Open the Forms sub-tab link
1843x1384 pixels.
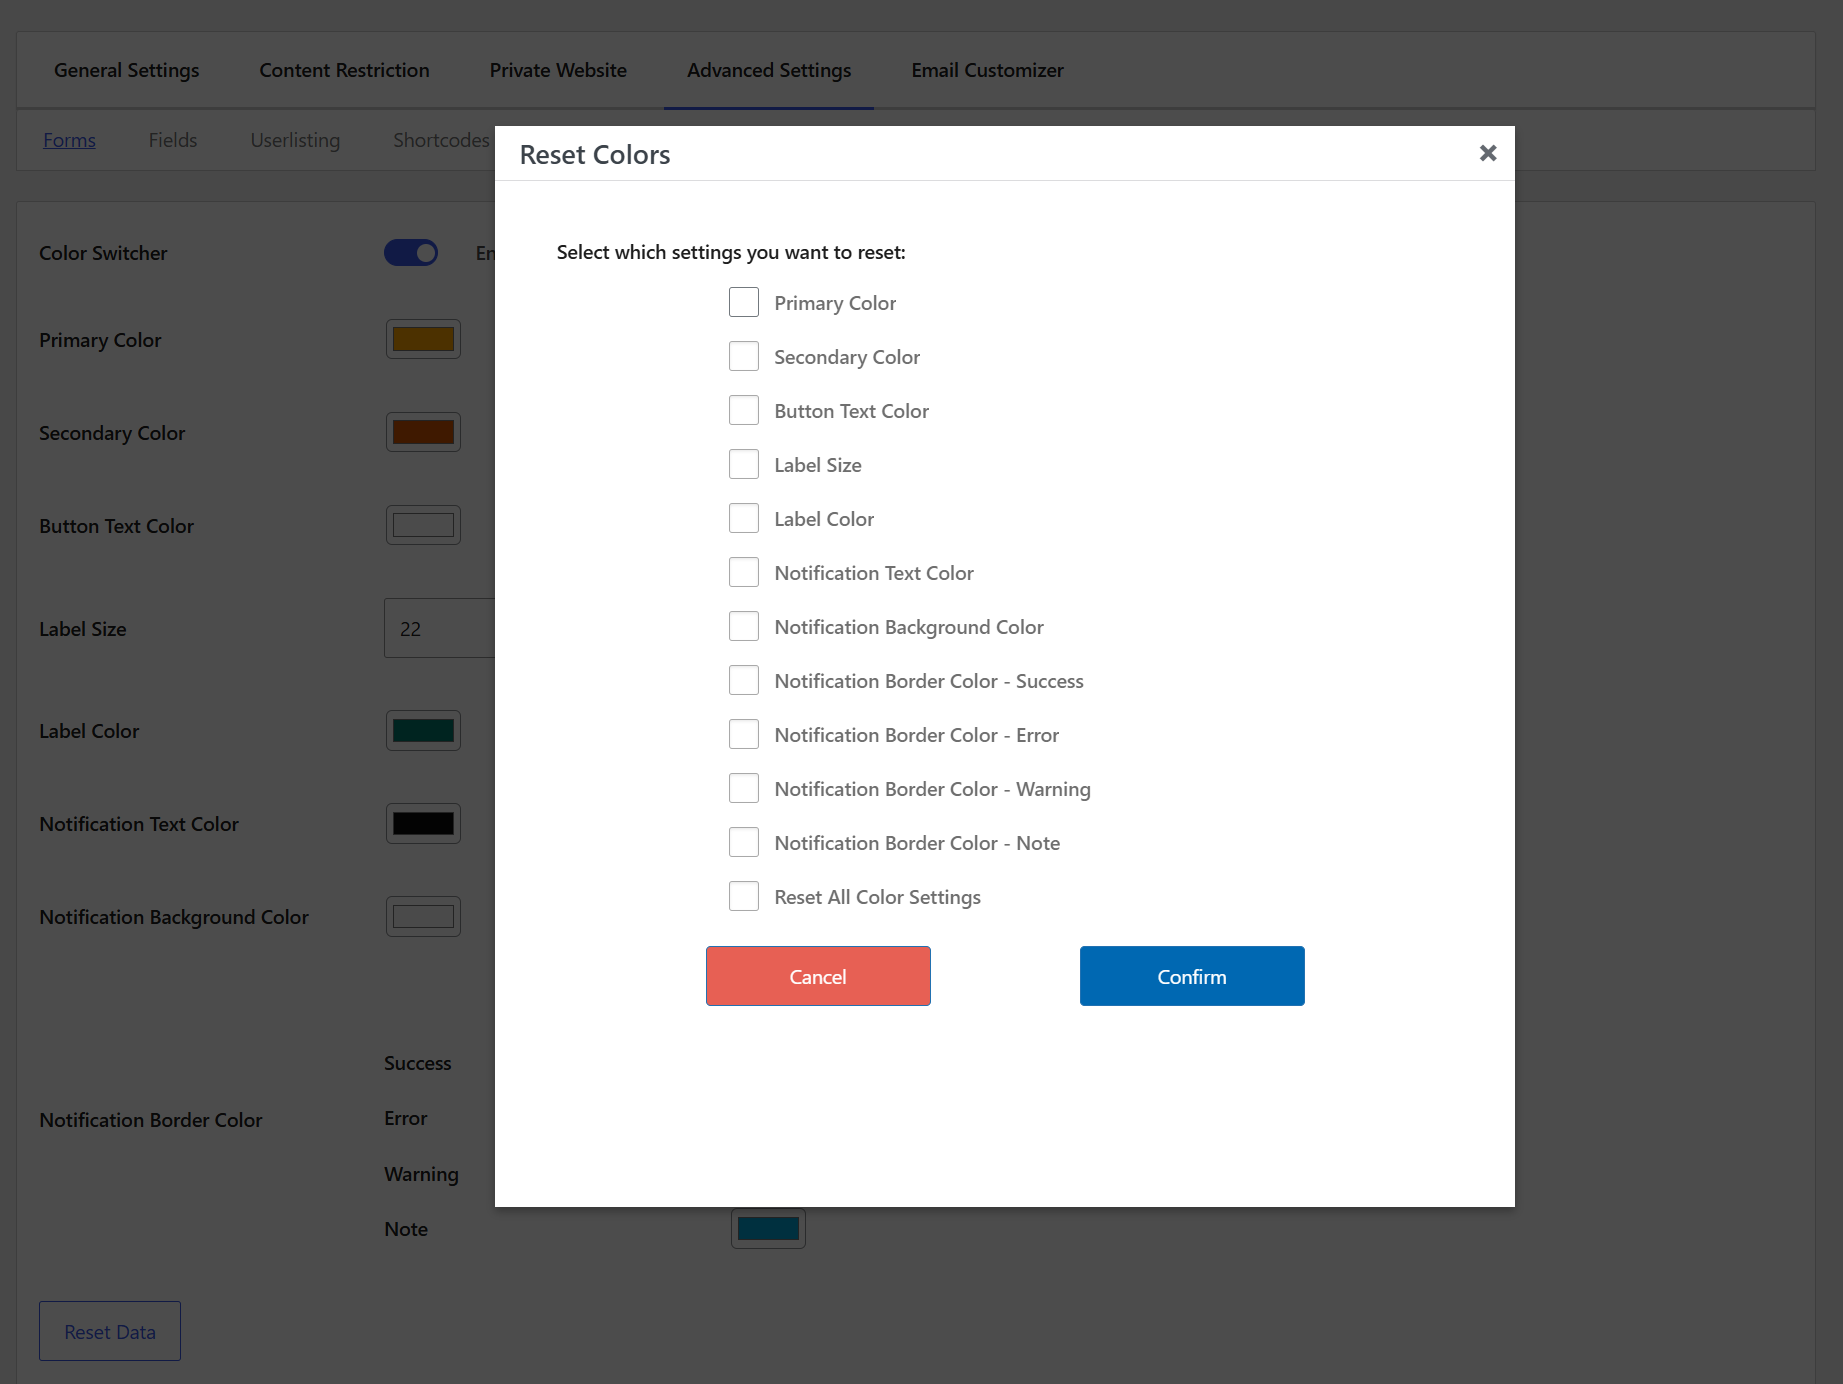pos(69,140)
